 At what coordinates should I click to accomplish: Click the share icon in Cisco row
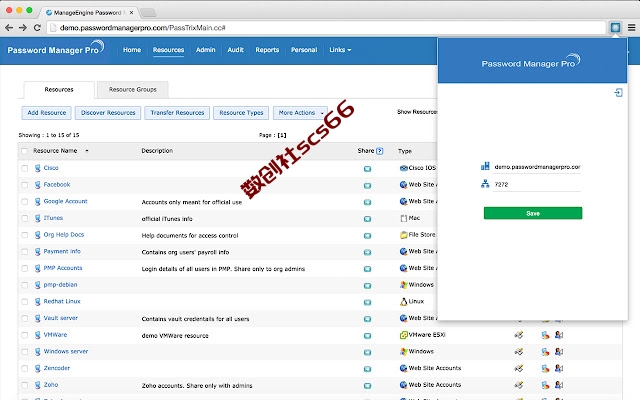[x=367, y=169]
